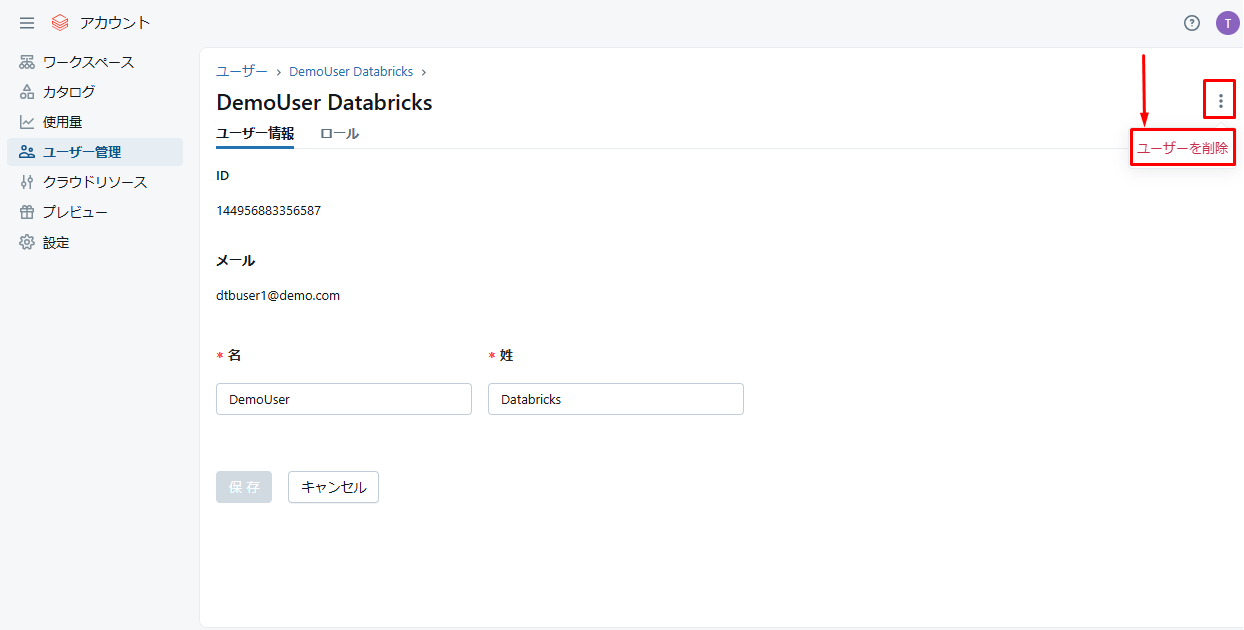Screen dimensions: 1244x630
Task: Open the three-dot kebab menu
Action: pos(1220,100)
